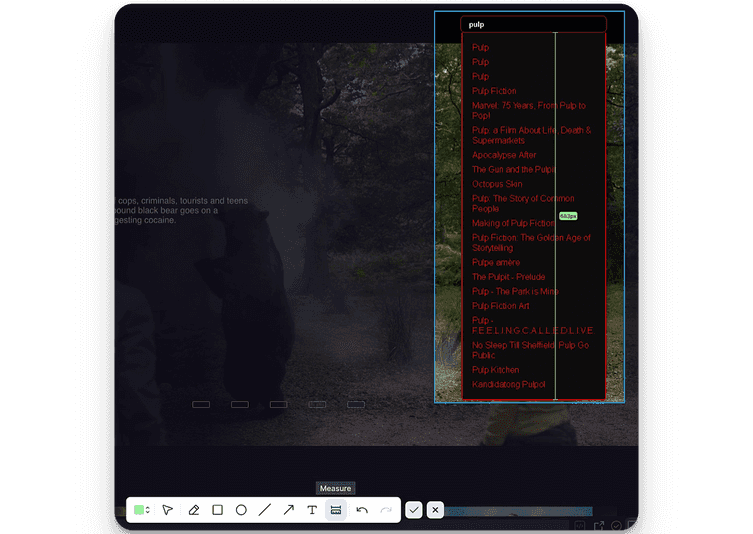Click the search field containing 'pulp'
This screenshot has width=753, height=534.
533,24
